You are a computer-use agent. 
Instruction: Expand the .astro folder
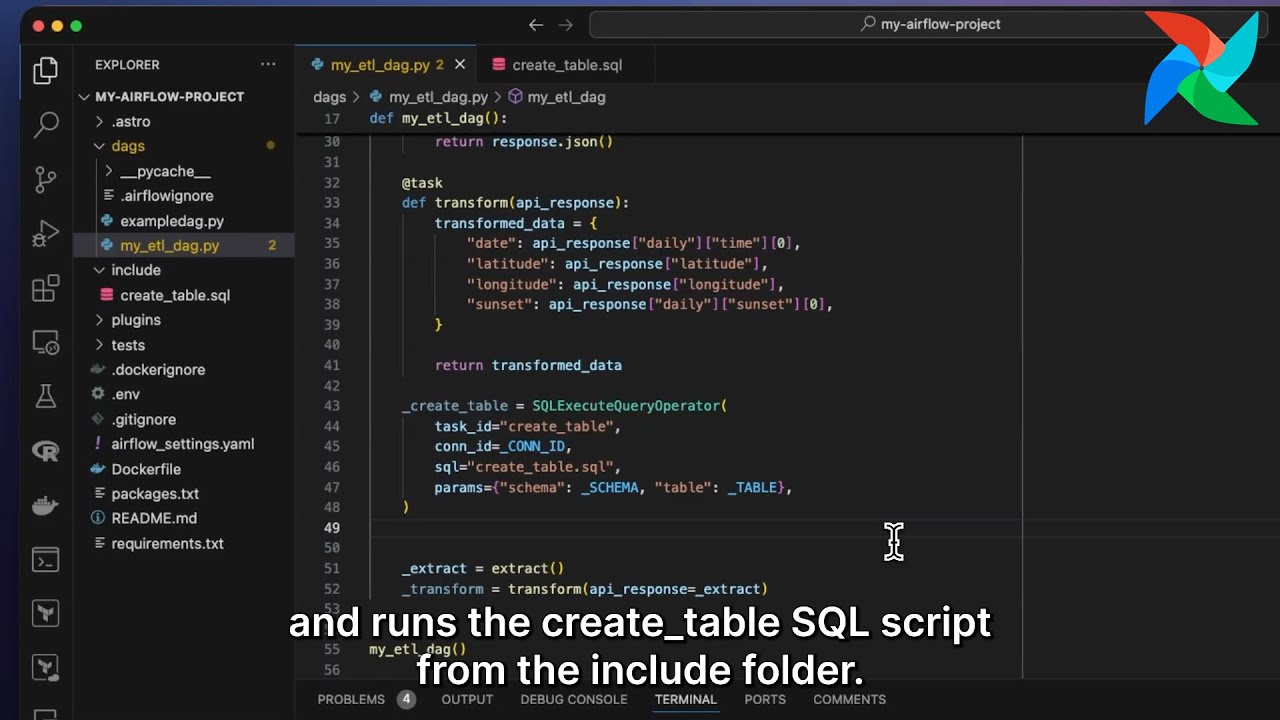pyautogui.click(x=132, y=122)
